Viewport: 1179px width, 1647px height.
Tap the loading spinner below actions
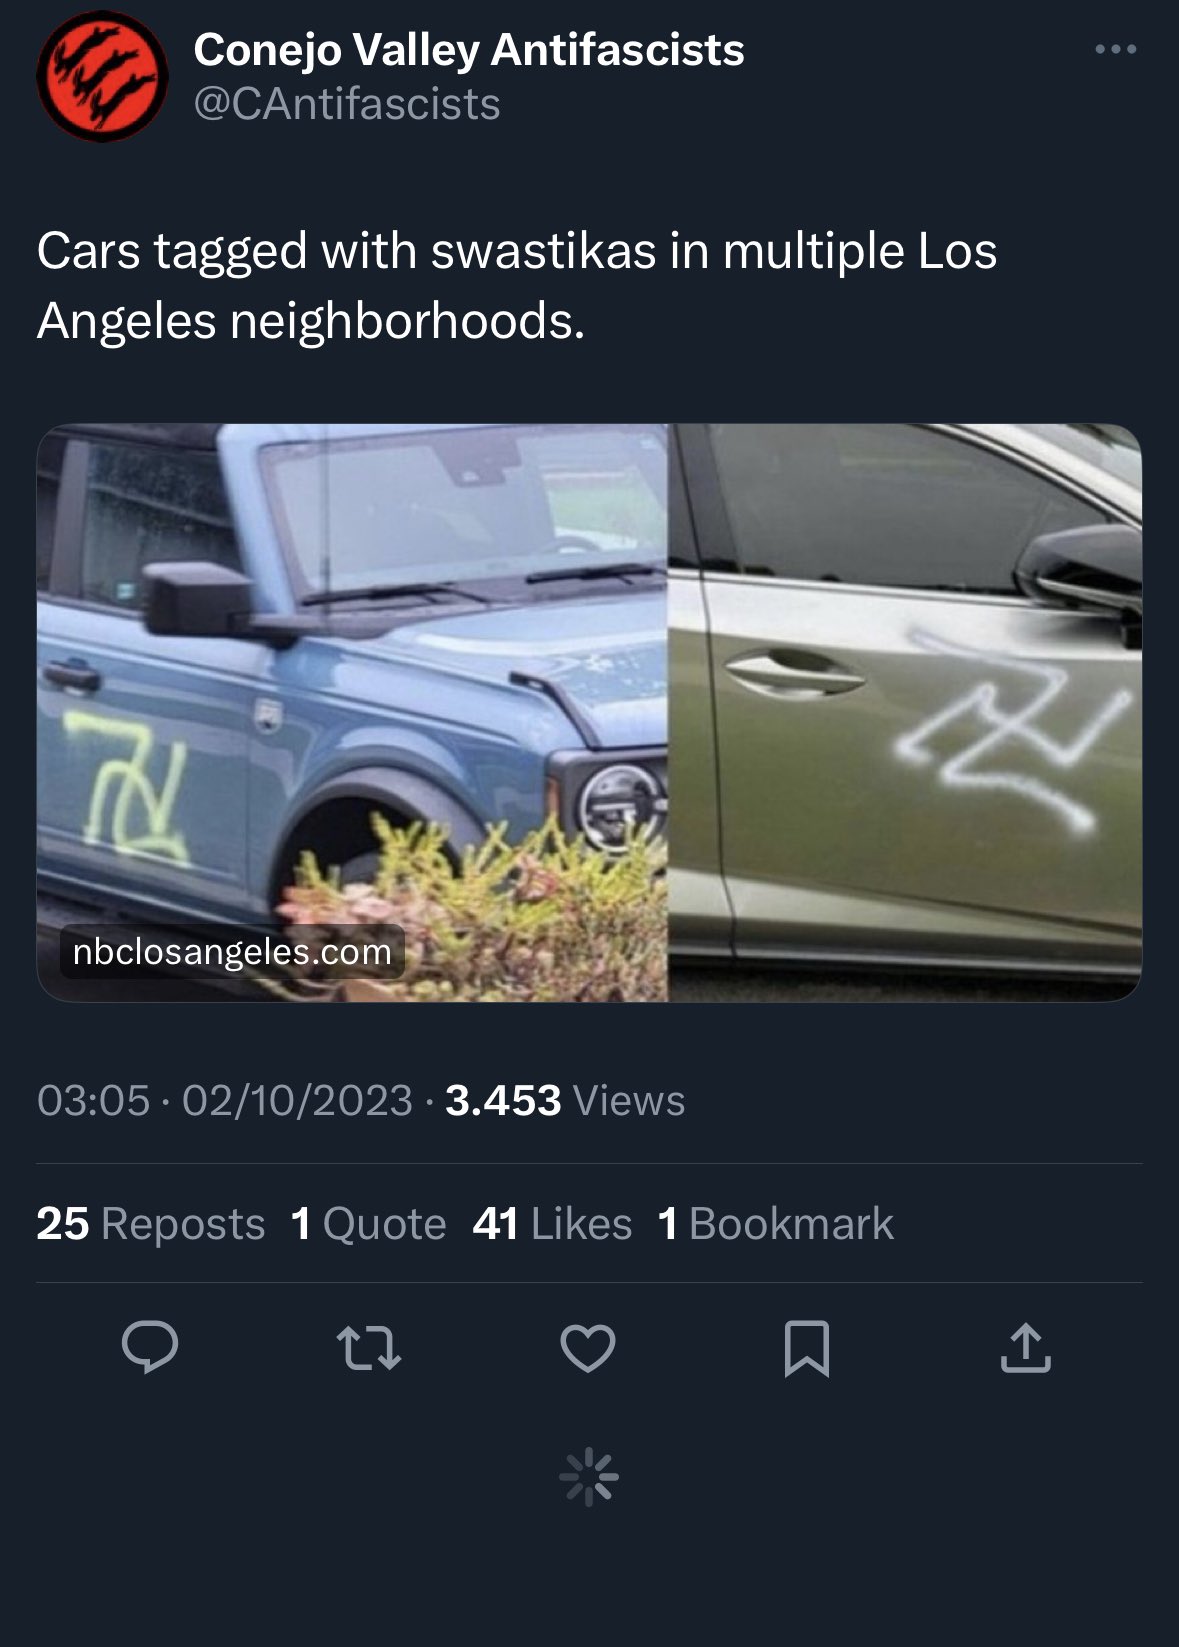click(x=589, y=1476)
